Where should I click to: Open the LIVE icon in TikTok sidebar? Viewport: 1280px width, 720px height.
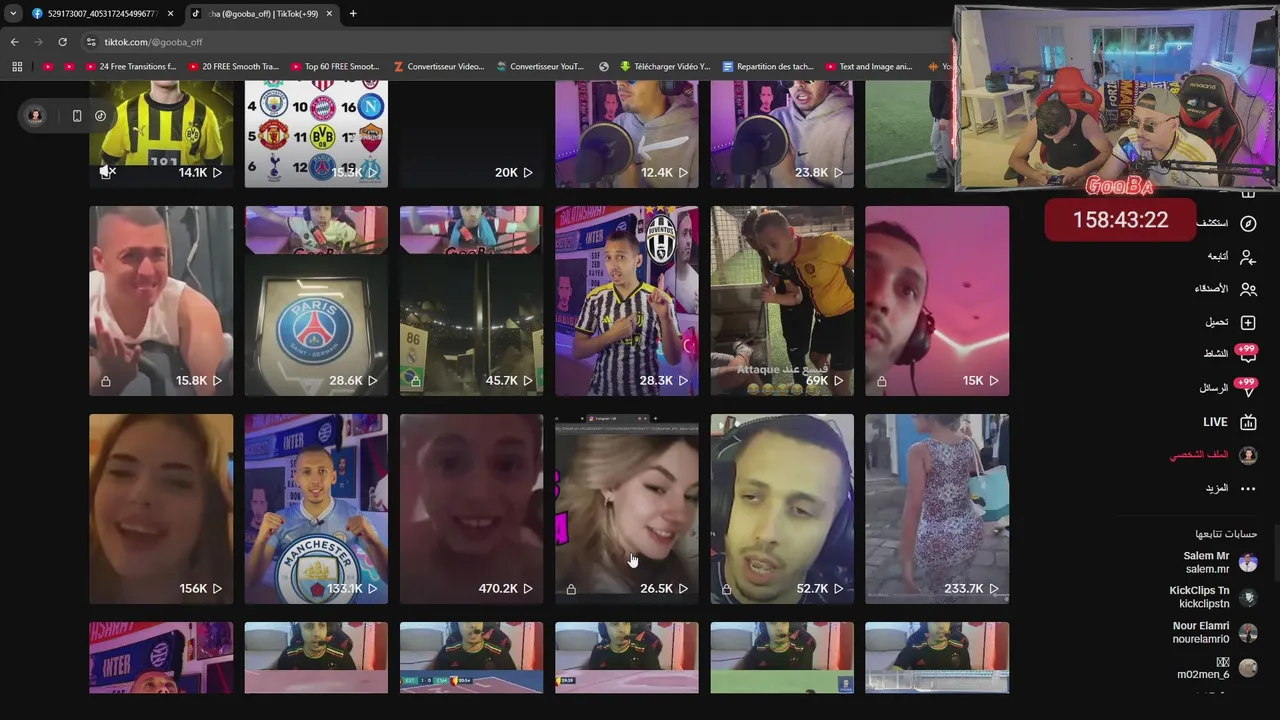[x=1247, y=422]
